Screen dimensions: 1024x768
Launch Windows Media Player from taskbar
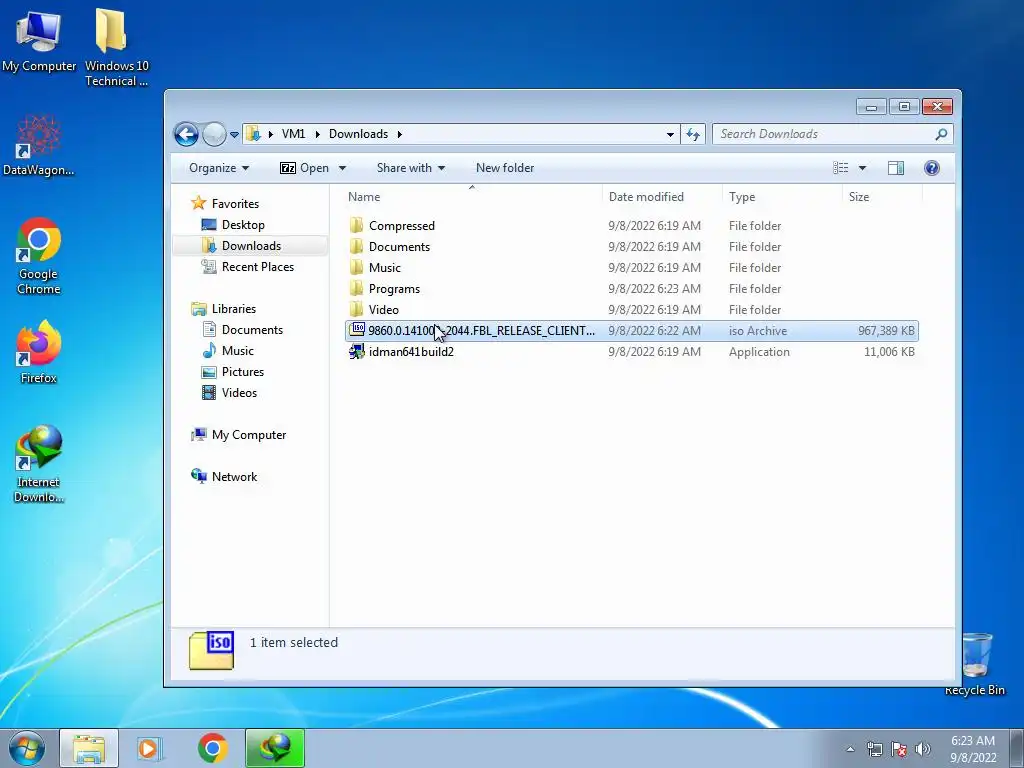pos(149,748)
